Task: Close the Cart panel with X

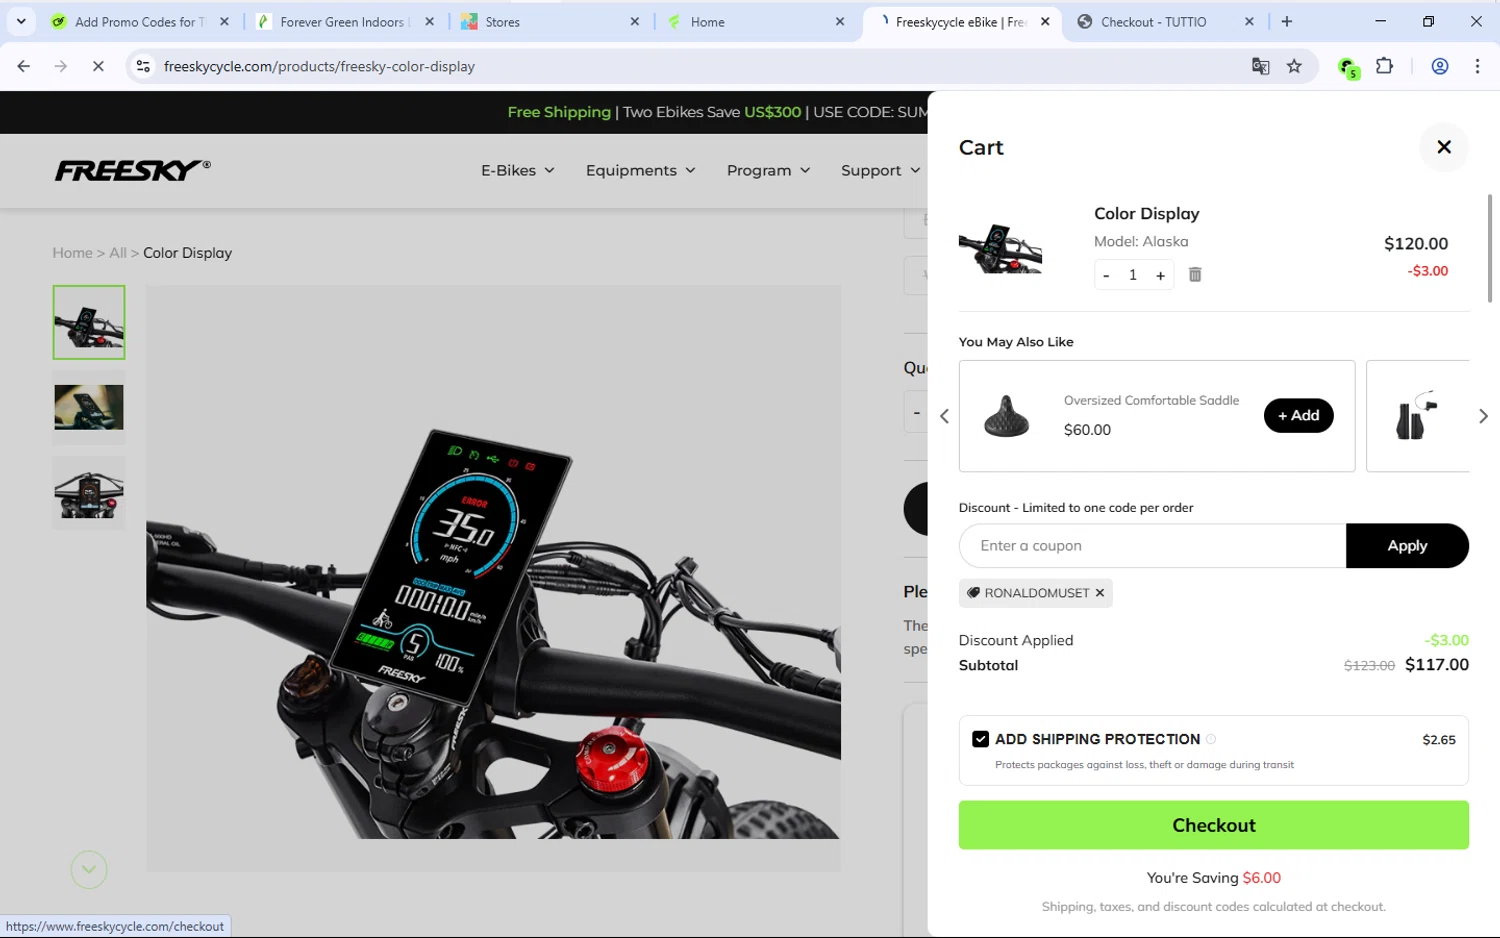Action: click(x=1443, y=147)
